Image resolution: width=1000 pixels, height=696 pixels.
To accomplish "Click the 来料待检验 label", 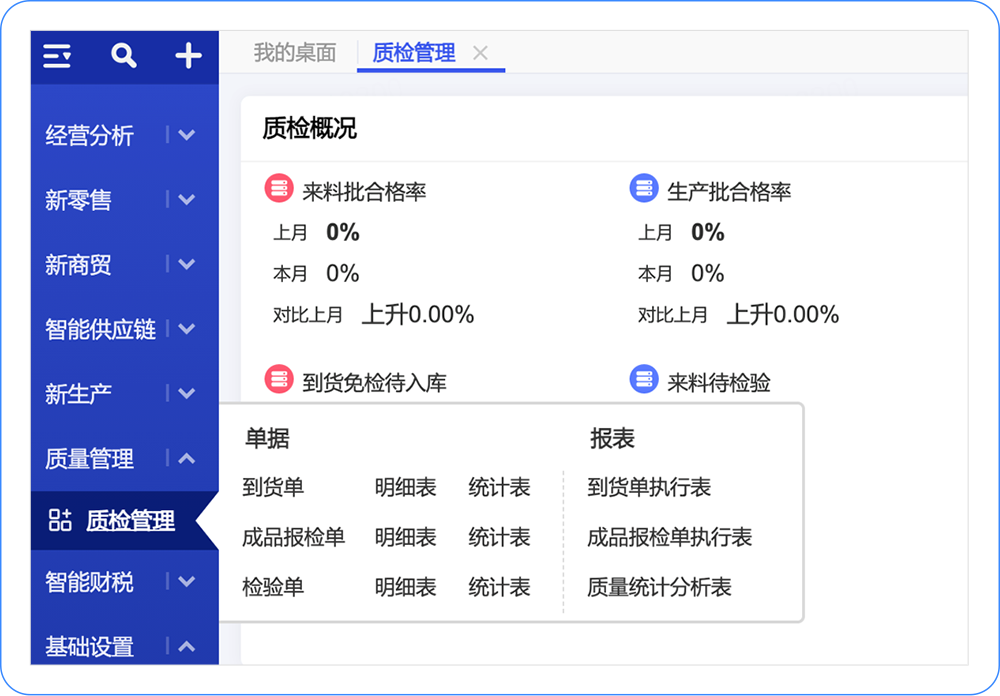I will pos(719,383).
